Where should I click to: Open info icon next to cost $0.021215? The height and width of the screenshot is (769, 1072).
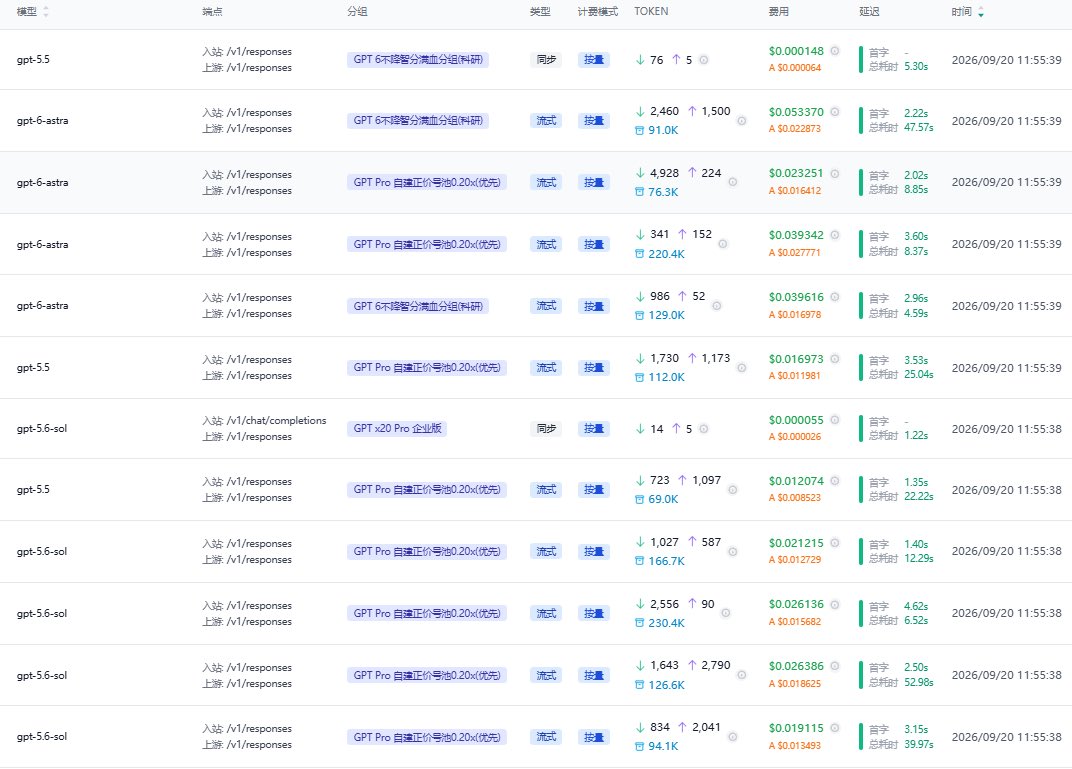click(x=835, y=543)
